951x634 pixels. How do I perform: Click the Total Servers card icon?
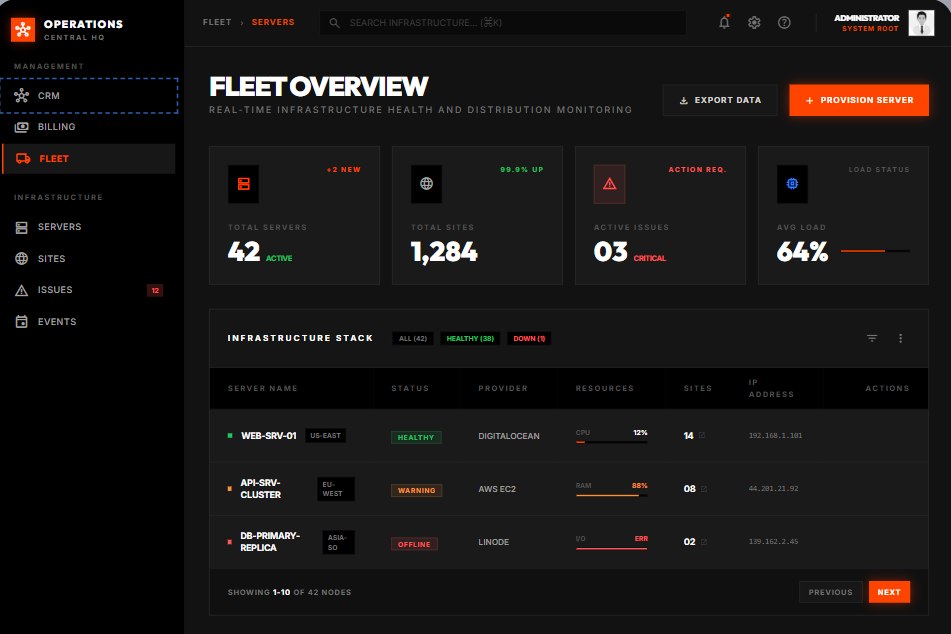244,184
